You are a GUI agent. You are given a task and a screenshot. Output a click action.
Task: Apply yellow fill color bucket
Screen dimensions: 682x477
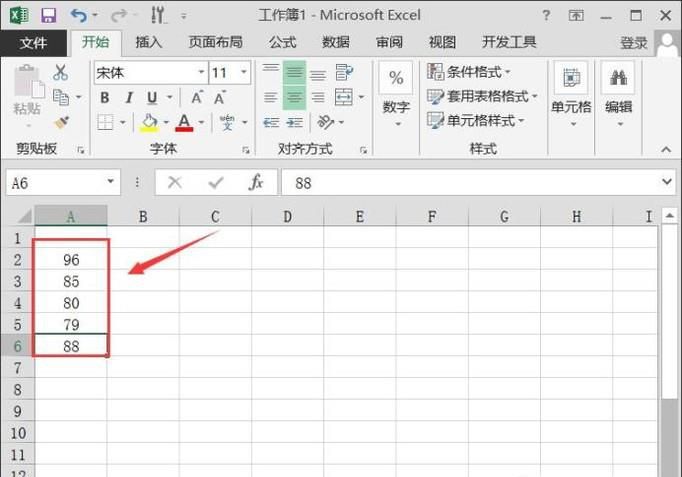149,122
